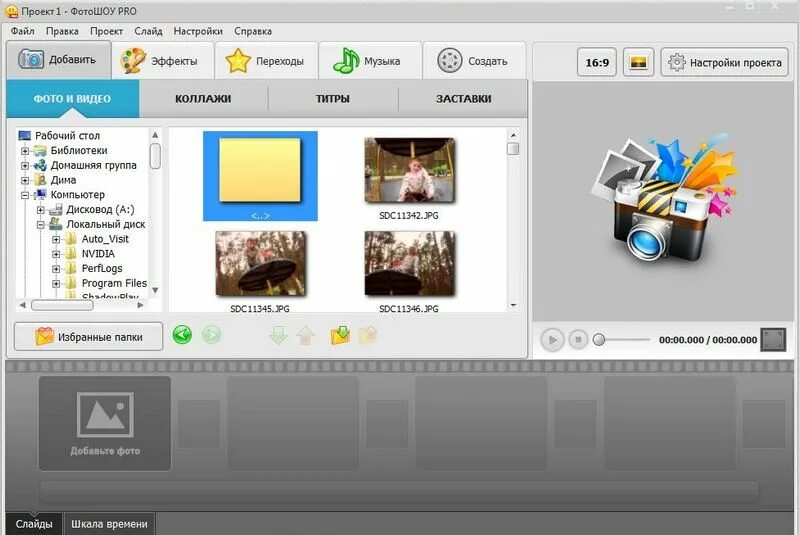Switch to КОЛЛАЖИ section
This screenshot has width=800, height=535.
click(203, 98)
